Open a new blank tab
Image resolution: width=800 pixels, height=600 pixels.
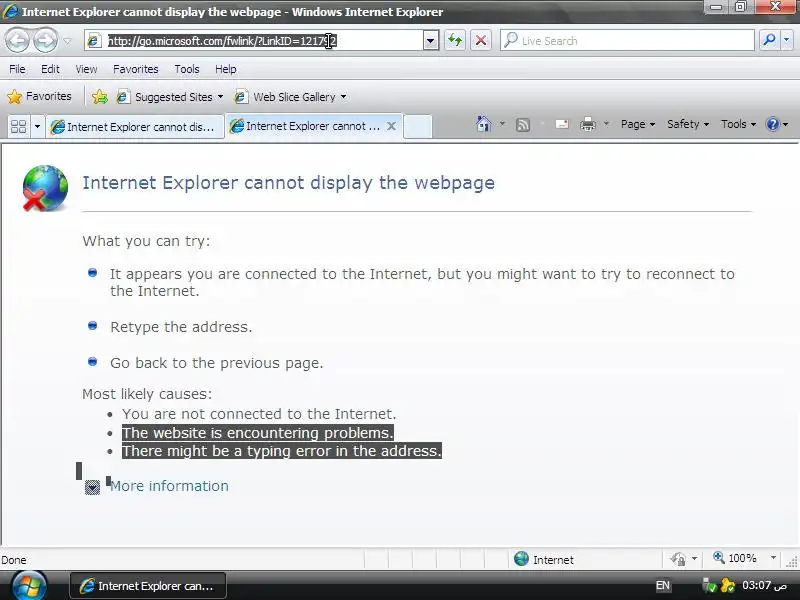(x=418, y=127)
